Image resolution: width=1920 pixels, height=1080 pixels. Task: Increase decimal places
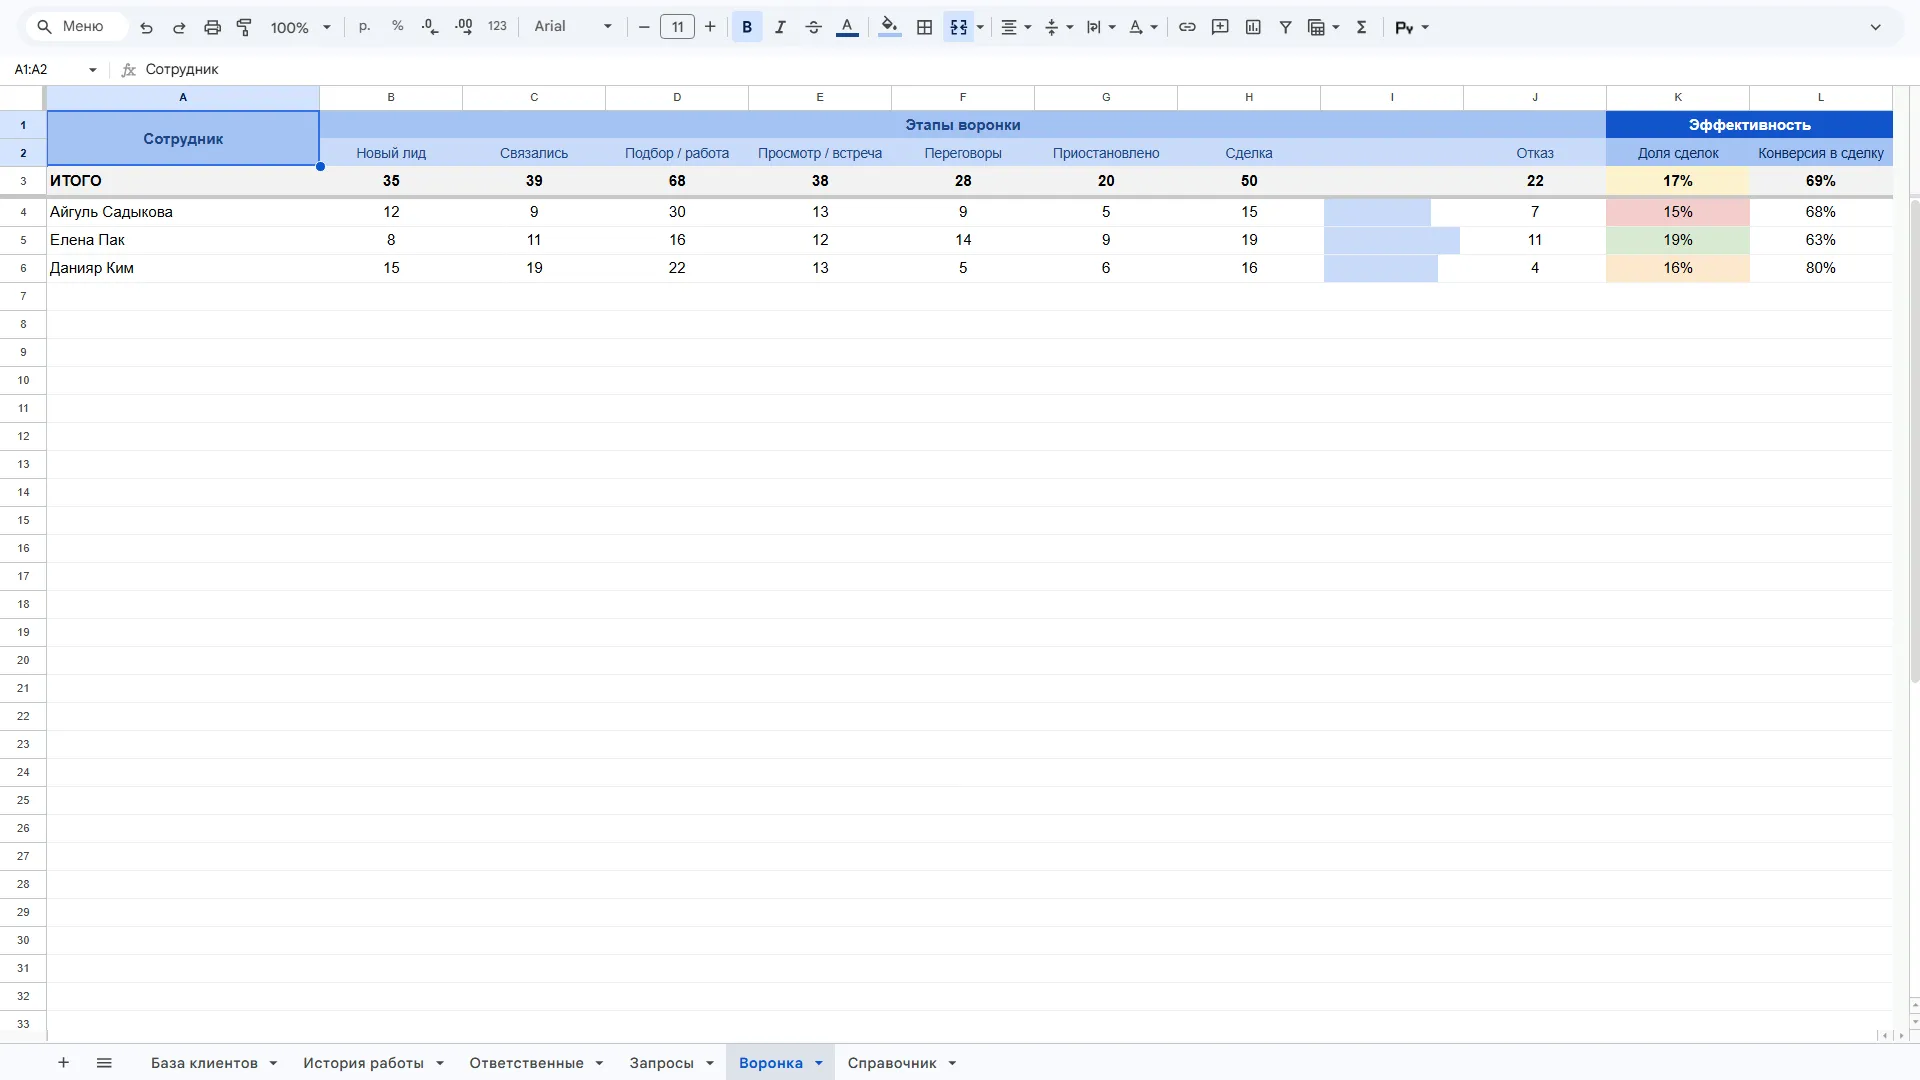tap(463, 27)
